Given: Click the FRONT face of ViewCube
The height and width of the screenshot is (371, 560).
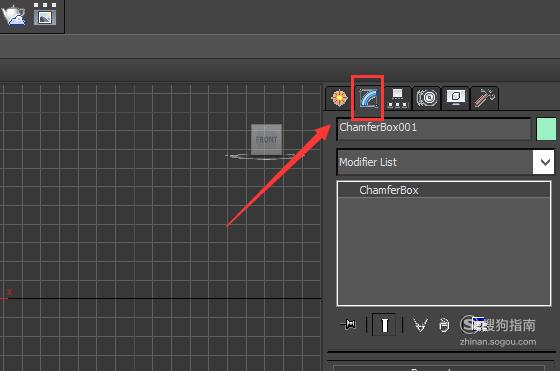Looking at the screenshot, I should (266, 139).
